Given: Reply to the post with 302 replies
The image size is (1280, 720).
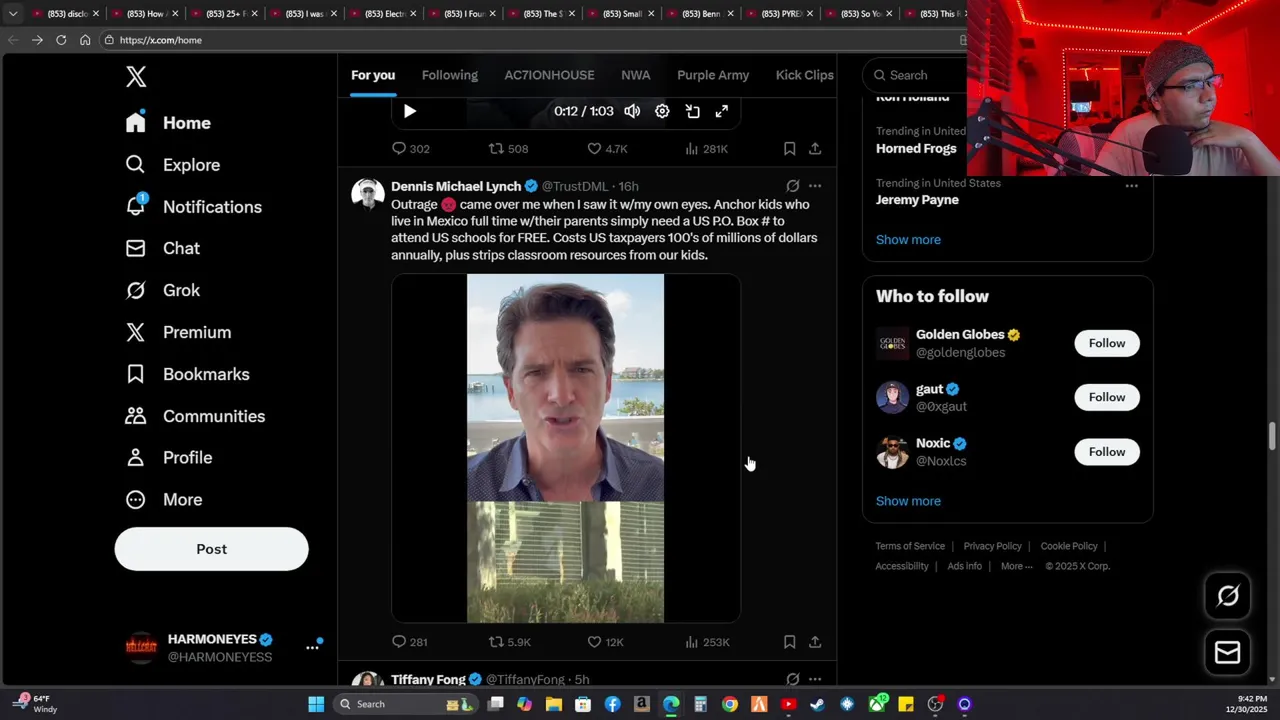Looking at the screenshot, I should 410,149.
